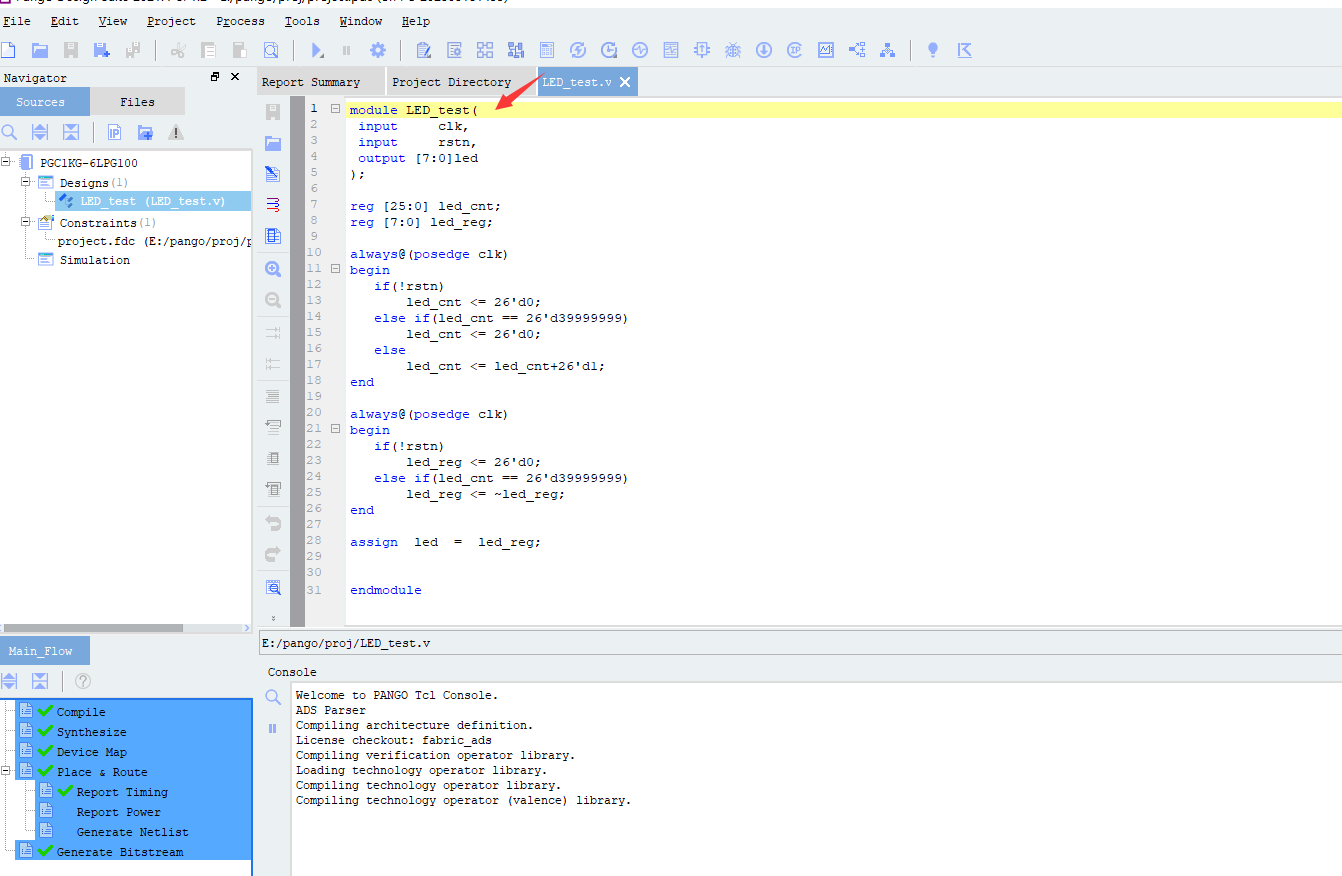Switch to the Project Directory tab
Viewport: 1342px width, 876px height.
(x=462, y=82)
